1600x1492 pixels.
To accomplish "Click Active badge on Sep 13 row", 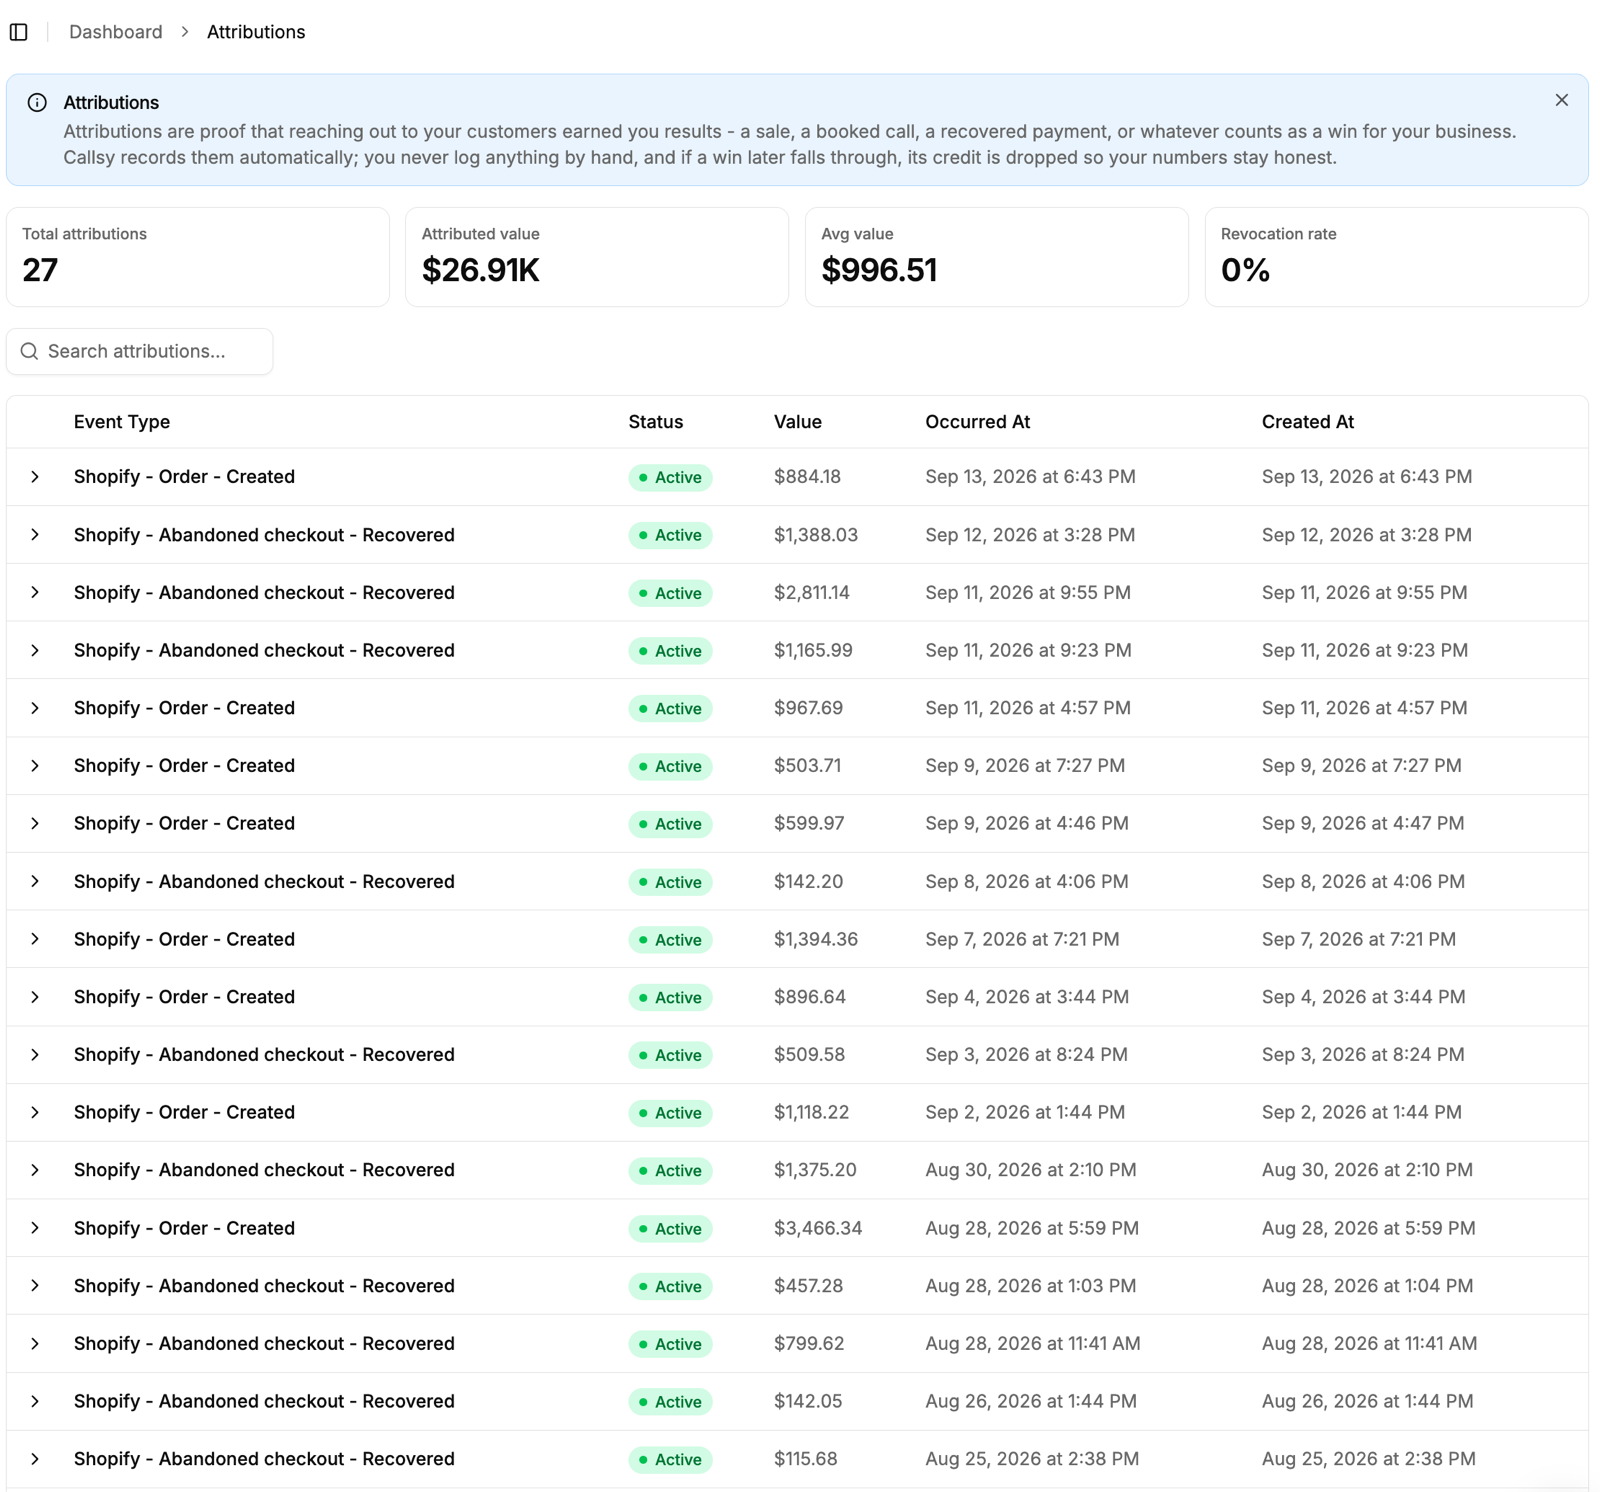I will (670, 478).
